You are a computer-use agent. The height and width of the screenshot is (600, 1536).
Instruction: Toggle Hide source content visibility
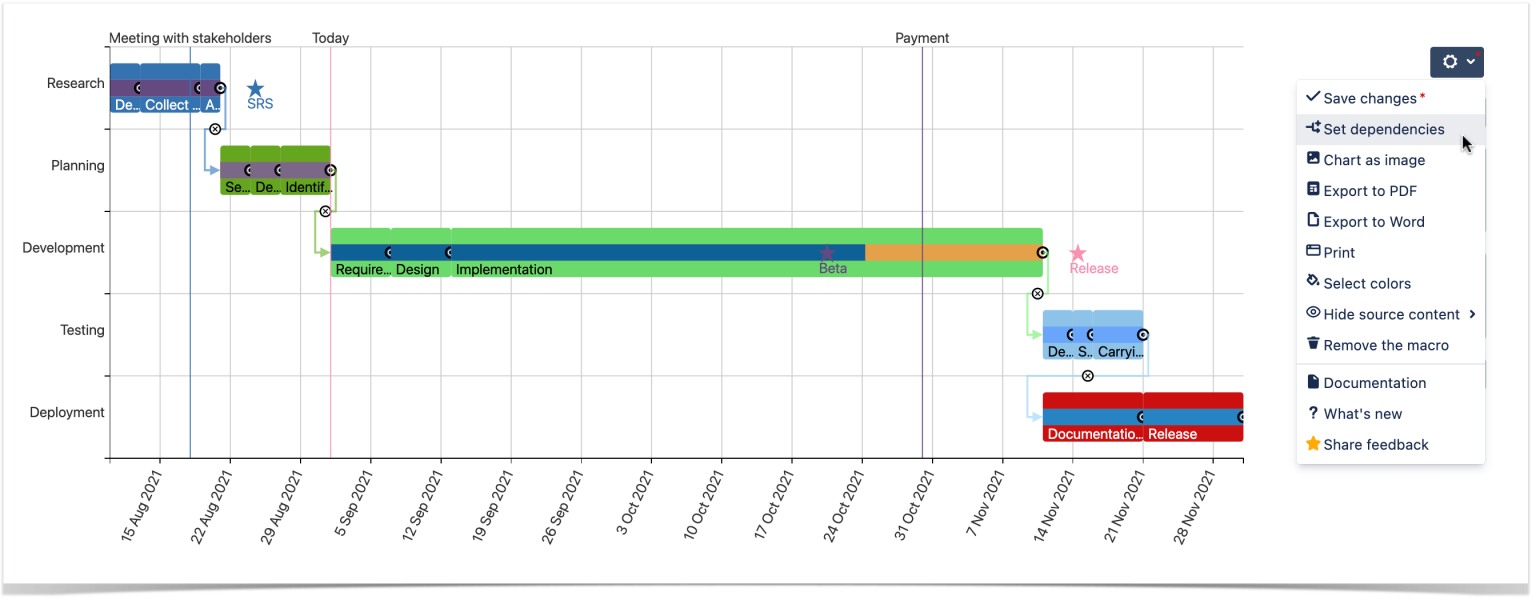[1312, 313]
